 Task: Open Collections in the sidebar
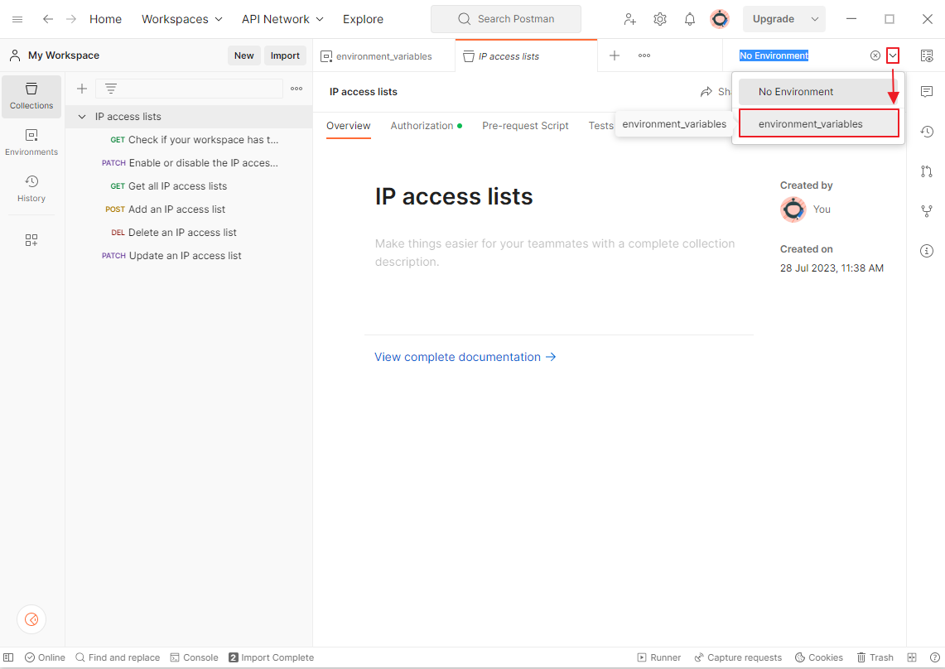coord(31,96)
